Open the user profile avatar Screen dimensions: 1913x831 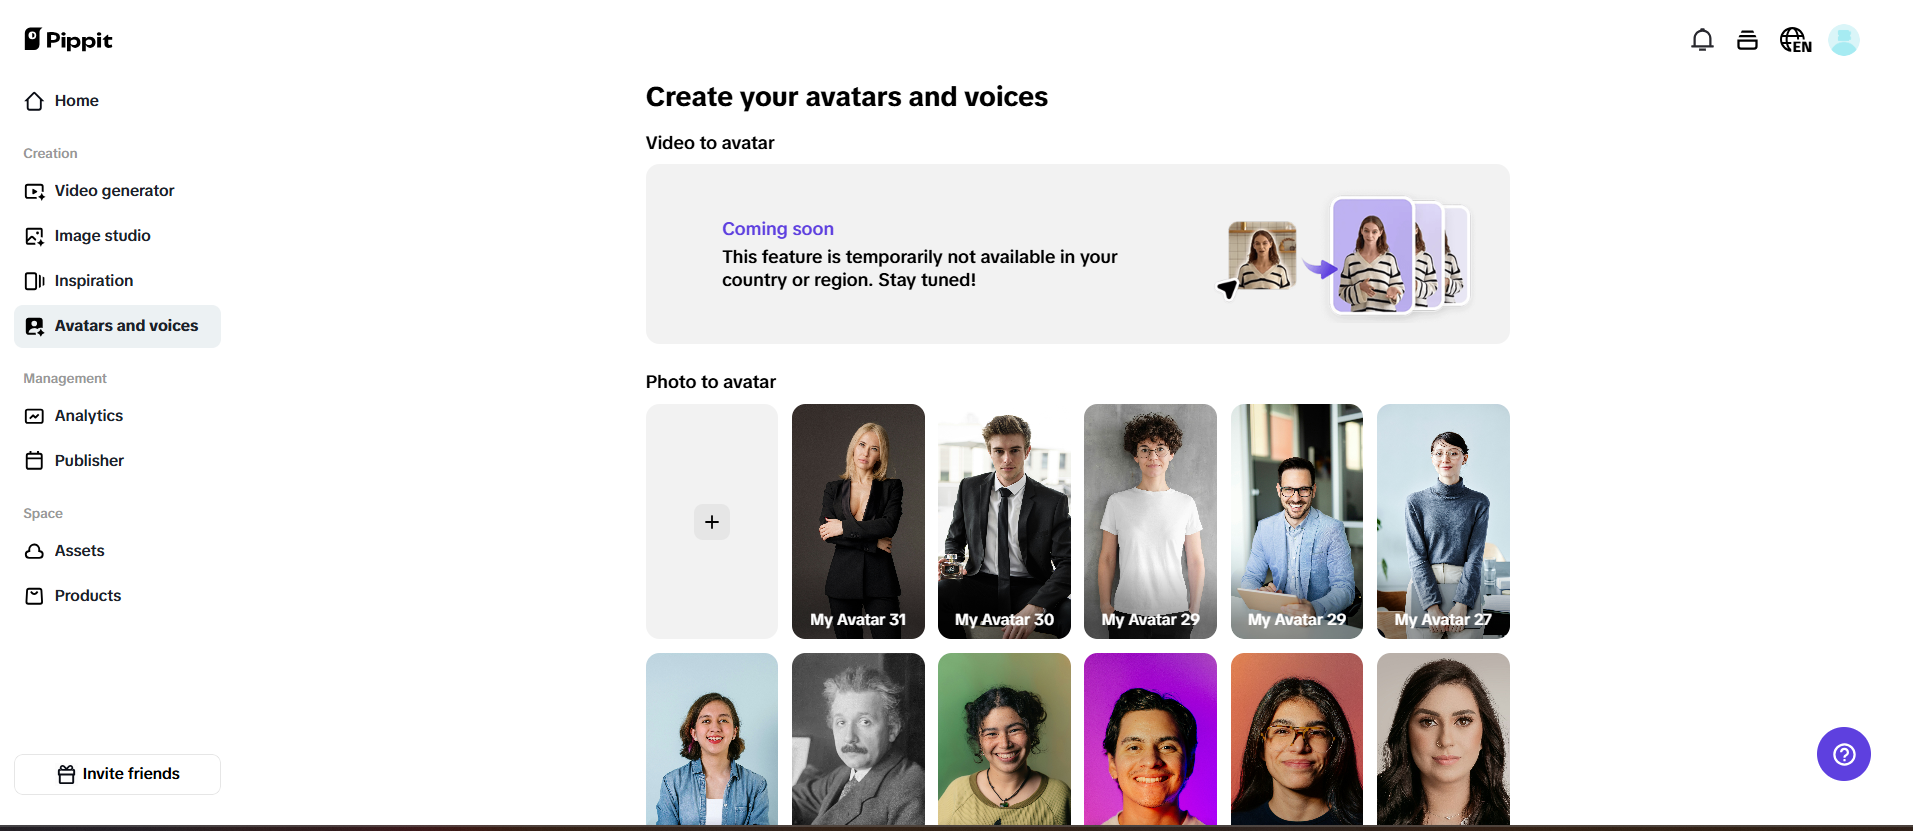1843,40
